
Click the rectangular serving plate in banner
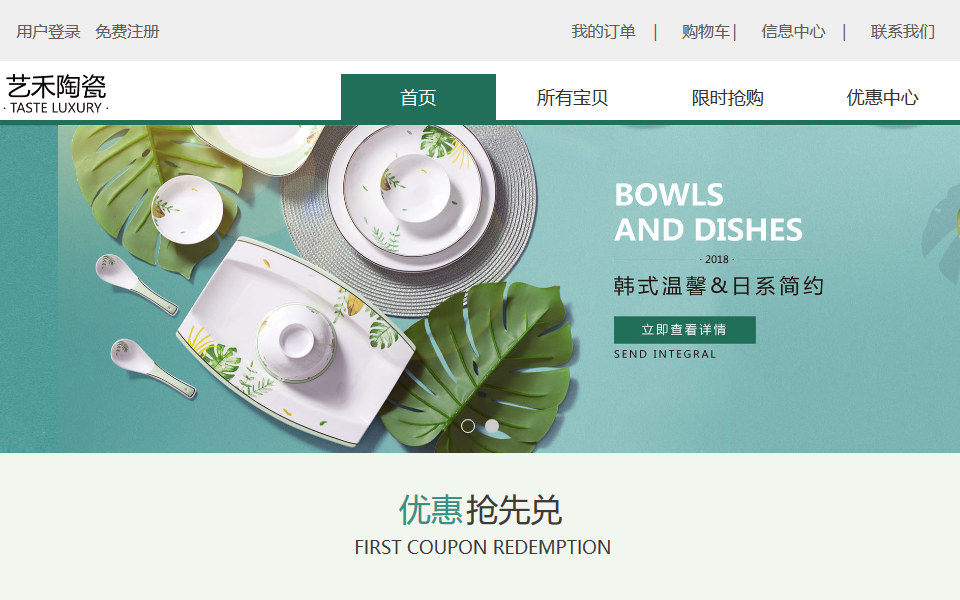296,340
